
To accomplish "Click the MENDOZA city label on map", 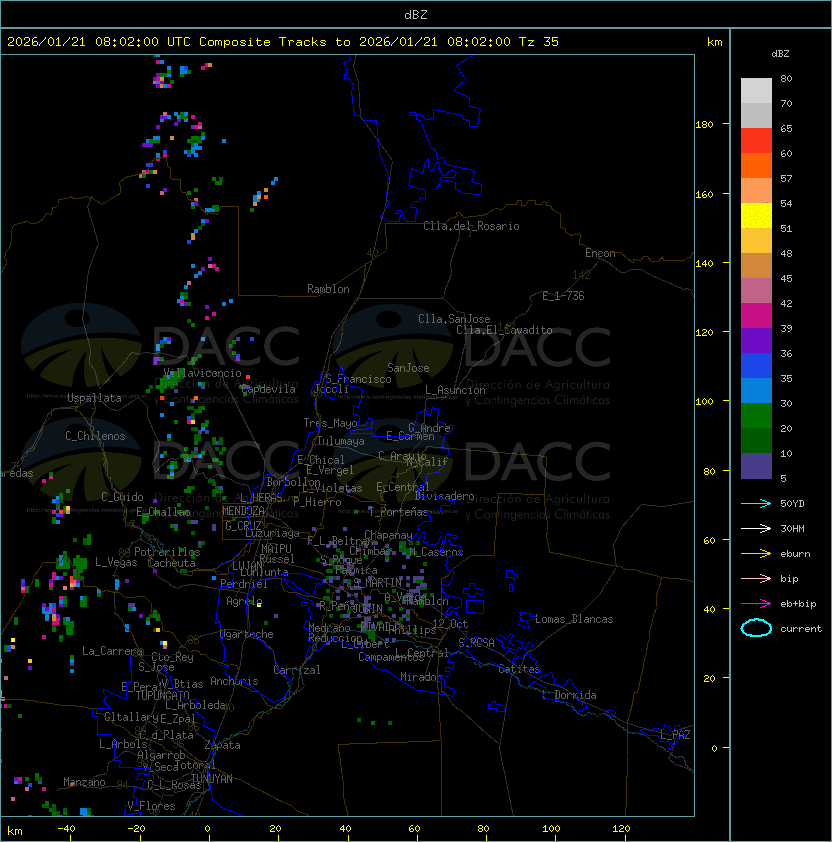I will 245,511.
